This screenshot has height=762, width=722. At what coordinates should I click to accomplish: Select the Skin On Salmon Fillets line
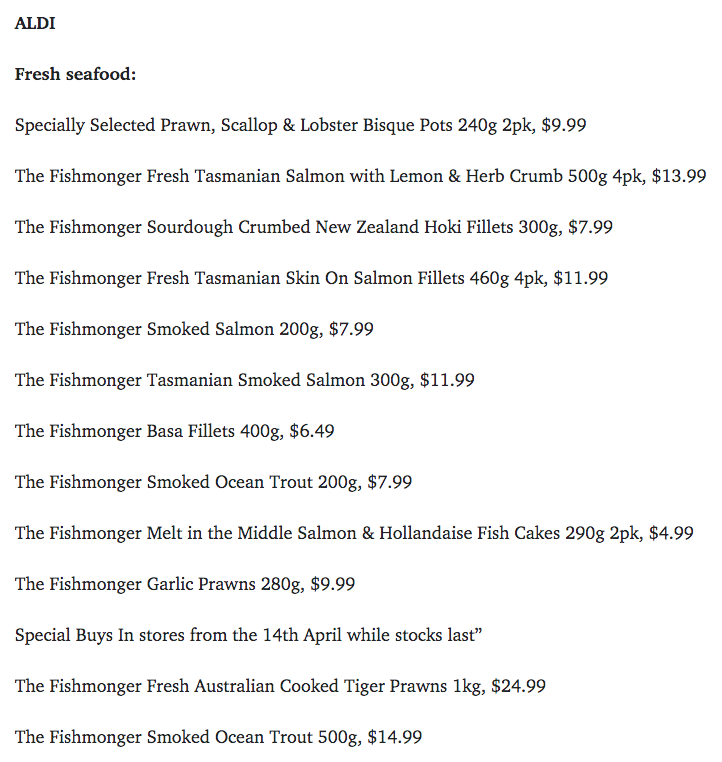click(x=311, y=278)
